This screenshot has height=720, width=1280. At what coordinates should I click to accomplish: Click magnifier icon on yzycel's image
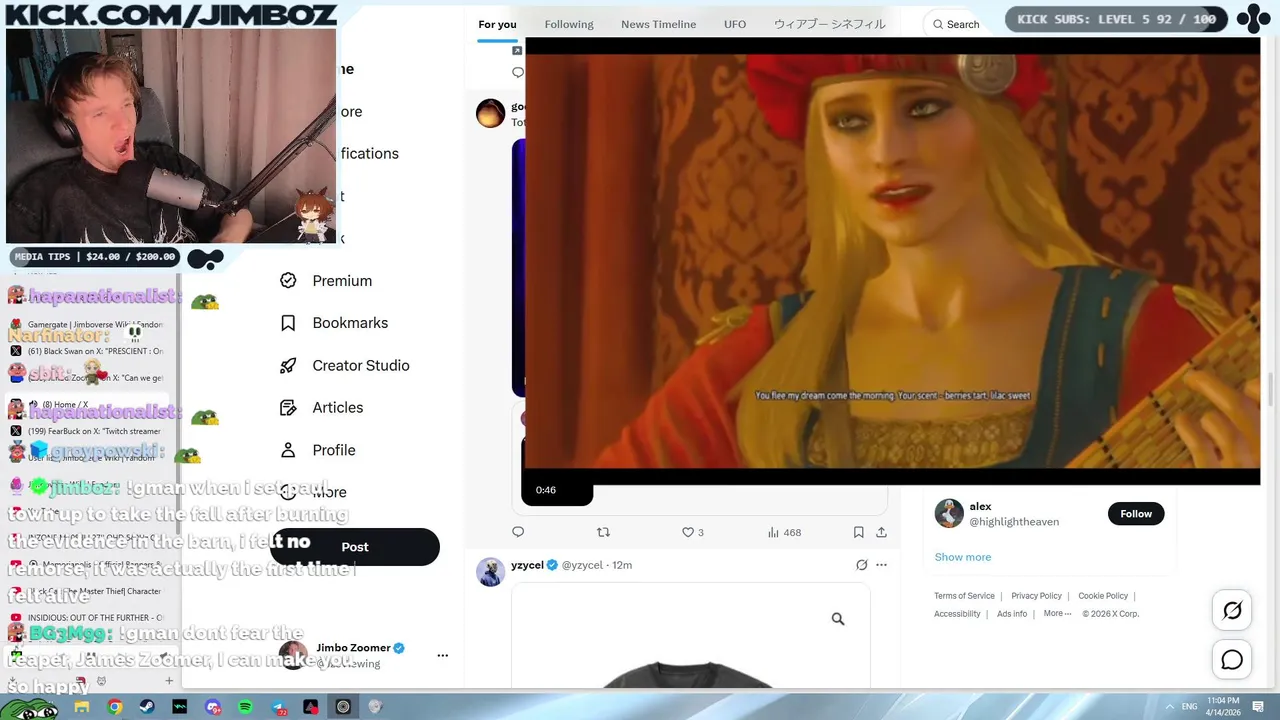tap(838, 619)
